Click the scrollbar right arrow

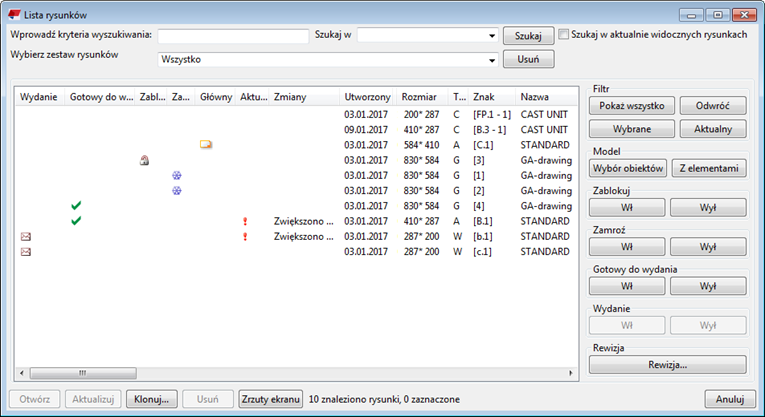[x=570, y=373]
